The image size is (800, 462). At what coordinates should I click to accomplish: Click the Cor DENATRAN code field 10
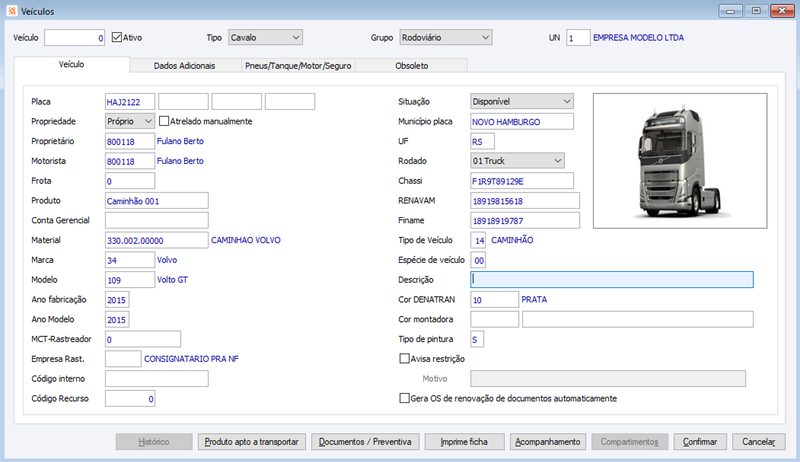[494, 299]
